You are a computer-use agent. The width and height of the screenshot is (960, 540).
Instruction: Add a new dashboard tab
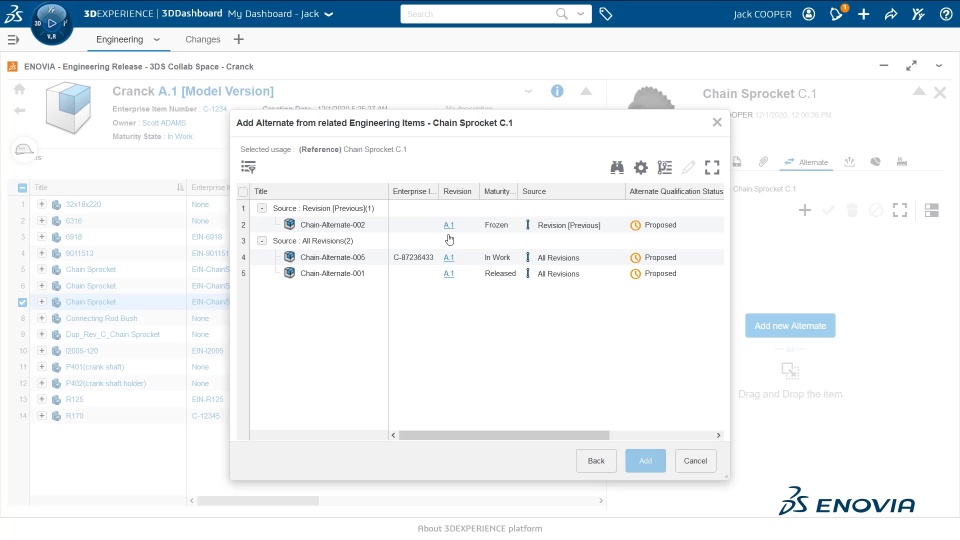coord(239,39)
